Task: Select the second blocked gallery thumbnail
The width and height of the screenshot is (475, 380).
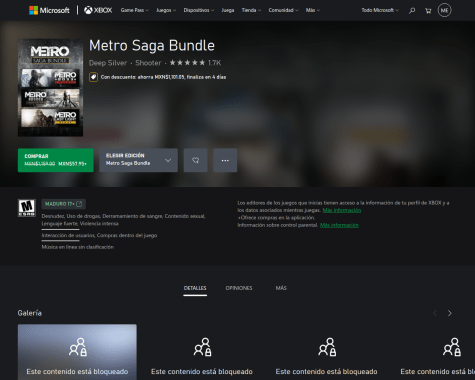Action: (x=202, y=352)
